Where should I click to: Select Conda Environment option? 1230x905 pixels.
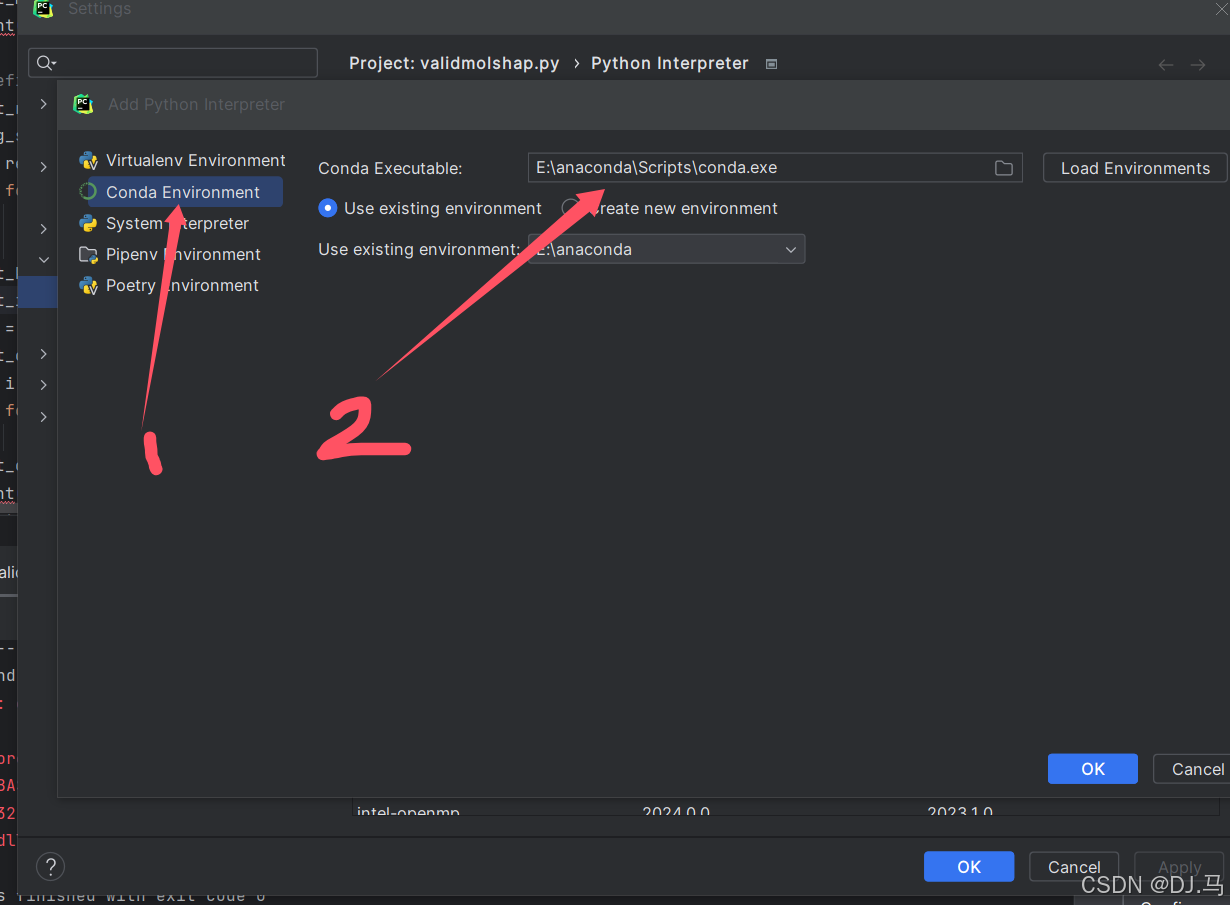pos(181,192)
